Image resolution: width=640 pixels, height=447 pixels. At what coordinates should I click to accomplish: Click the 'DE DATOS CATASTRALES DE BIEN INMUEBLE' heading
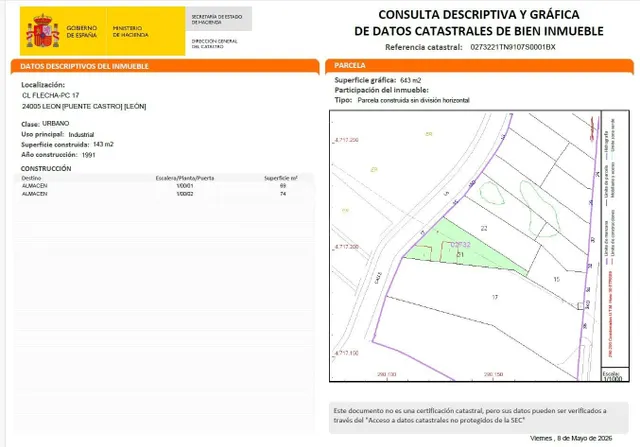click(x=479, y=31)
